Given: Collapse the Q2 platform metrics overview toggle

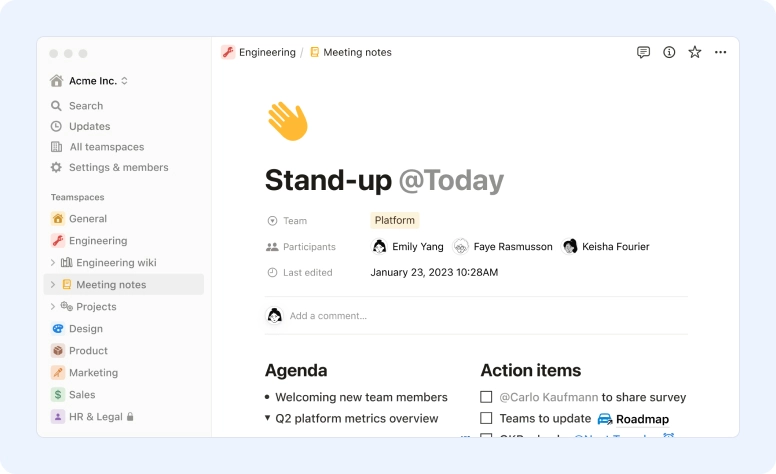Looking at the screenshot, I should [x=267, y=418].
